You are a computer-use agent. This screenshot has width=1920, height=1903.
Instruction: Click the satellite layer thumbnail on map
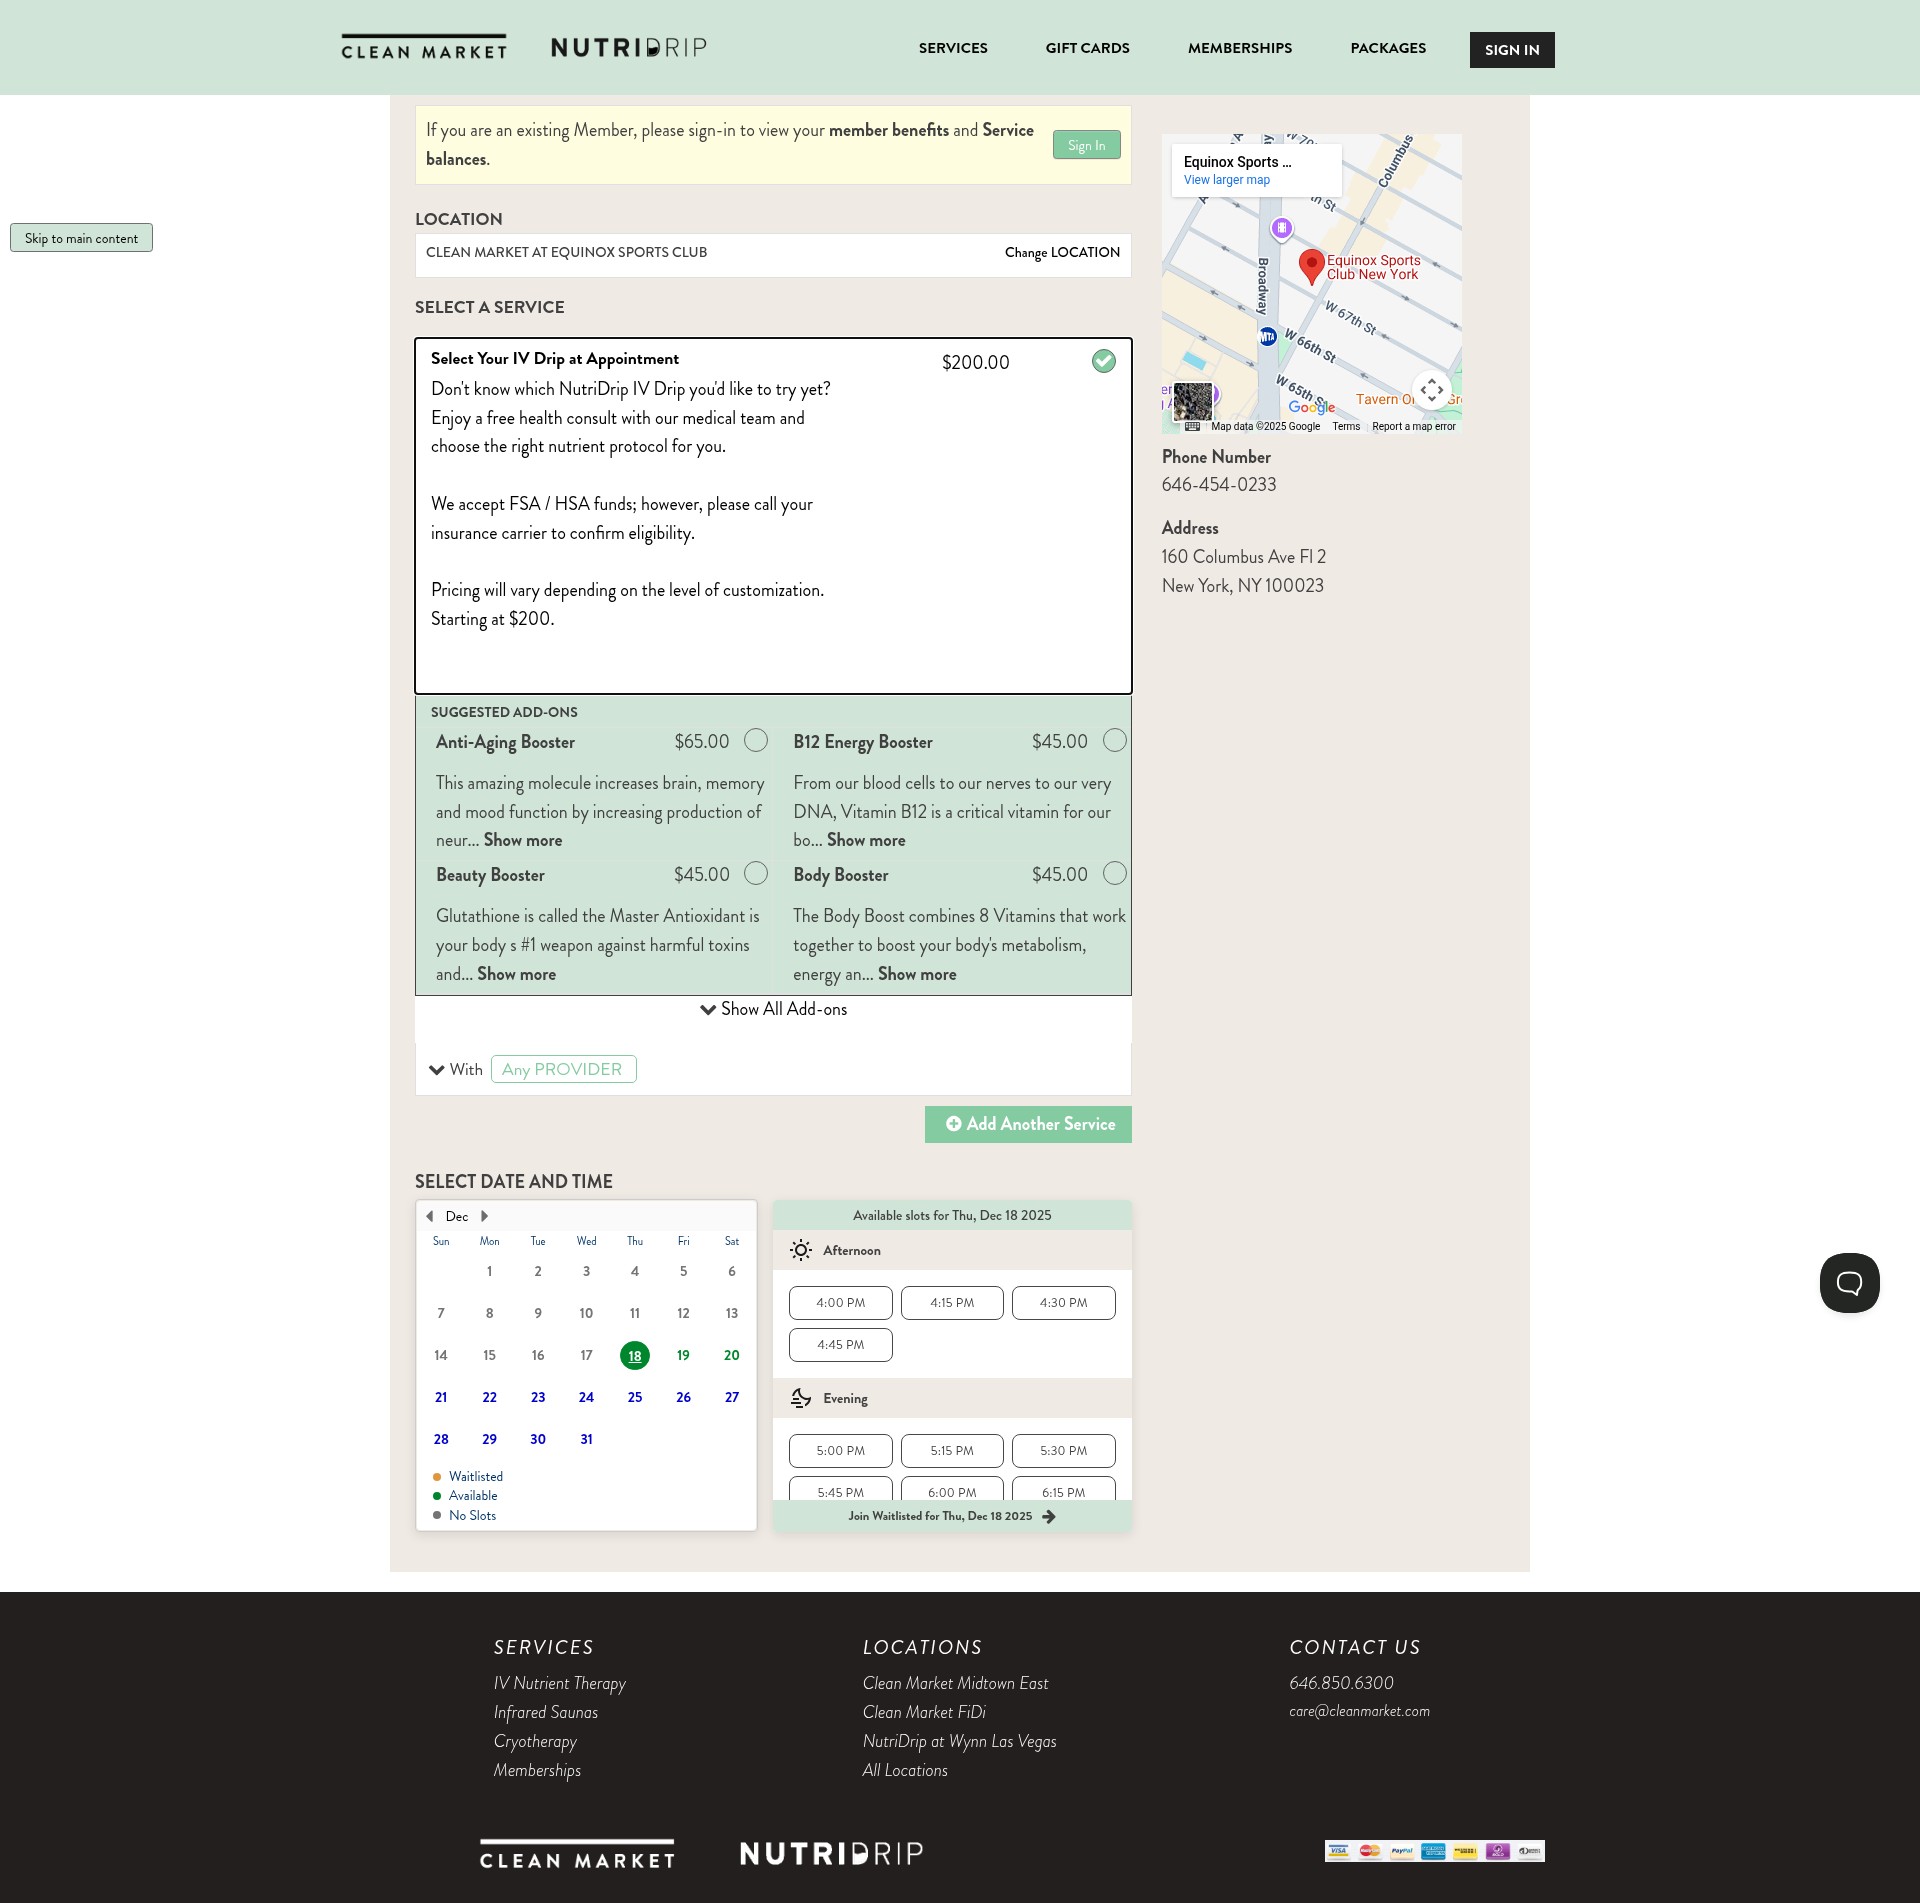(x=1192, y=401)
